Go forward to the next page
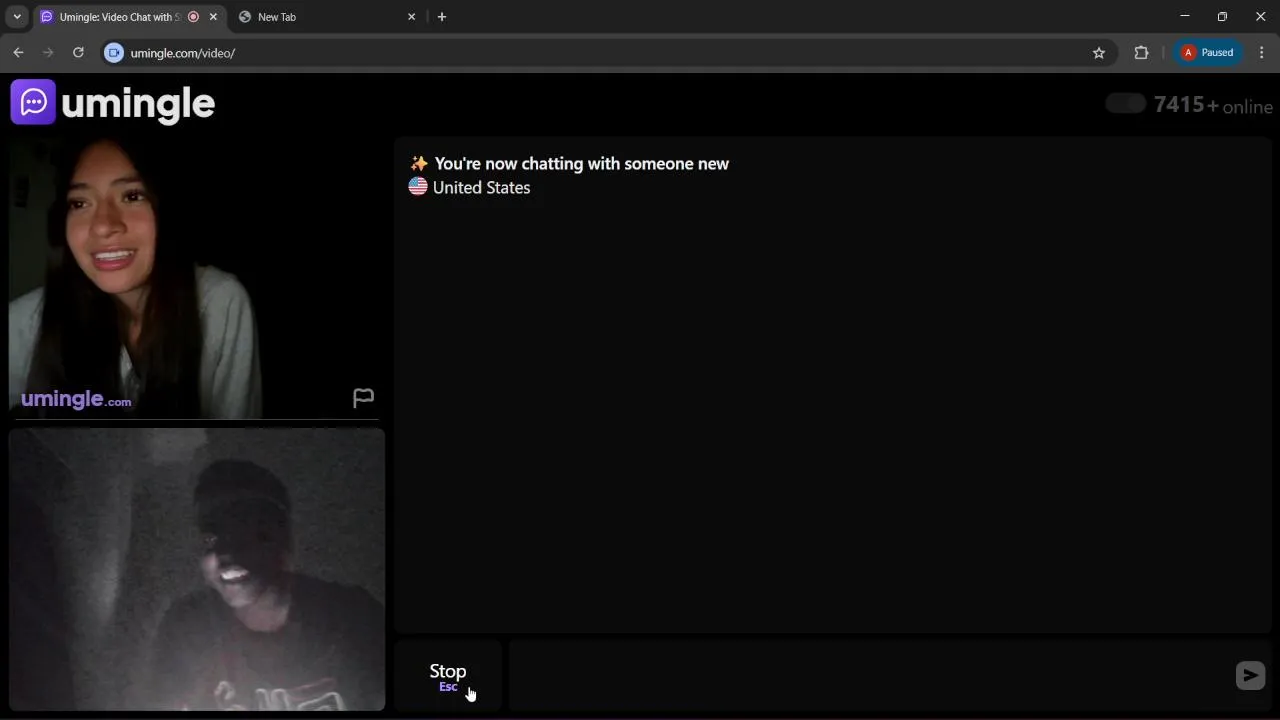Screen dimensions: 1280x720 tap(48, 53)
